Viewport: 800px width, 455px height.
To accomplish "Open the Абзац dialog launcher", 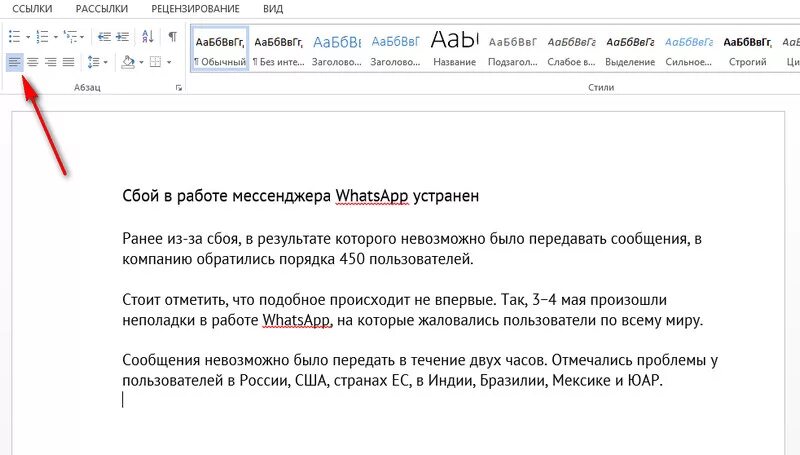I will [x=179, y=88].
